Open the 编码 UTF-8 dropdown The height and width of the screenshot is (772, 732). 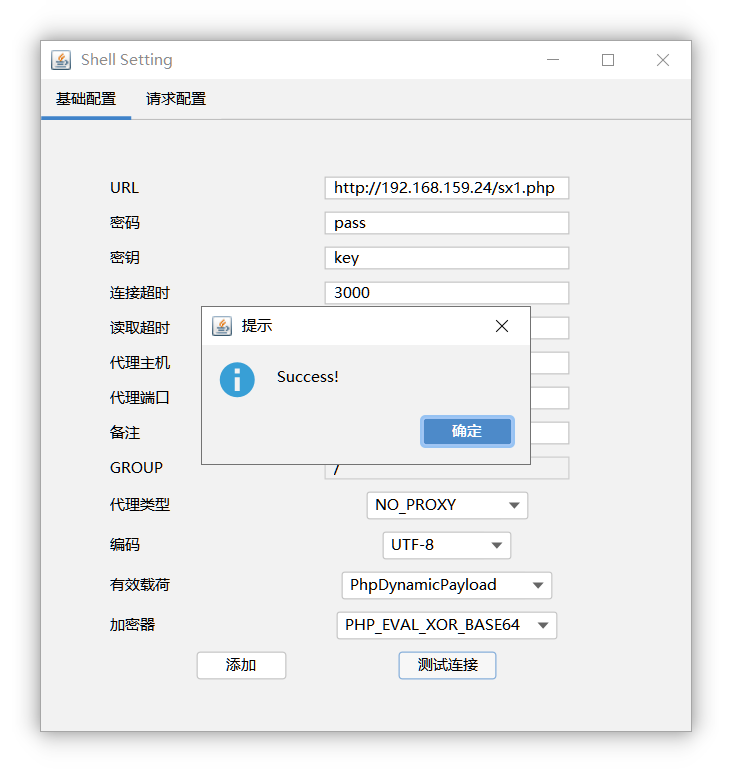click(447, 545)
